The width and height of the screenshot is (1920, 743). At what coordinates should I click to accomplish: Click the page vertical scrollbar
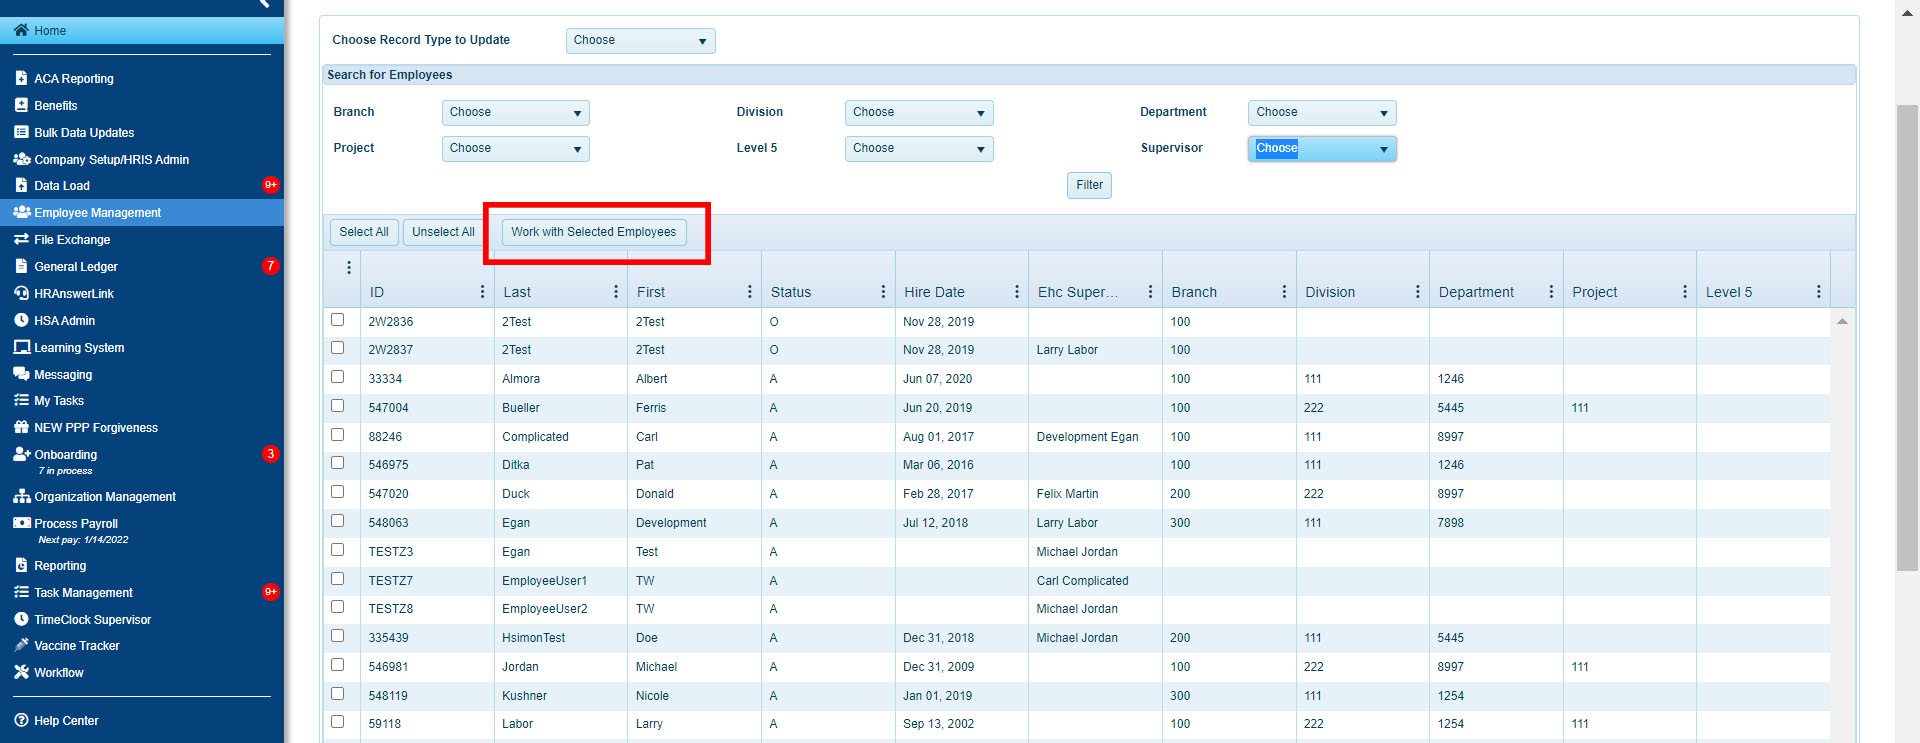pos(1907,337)
